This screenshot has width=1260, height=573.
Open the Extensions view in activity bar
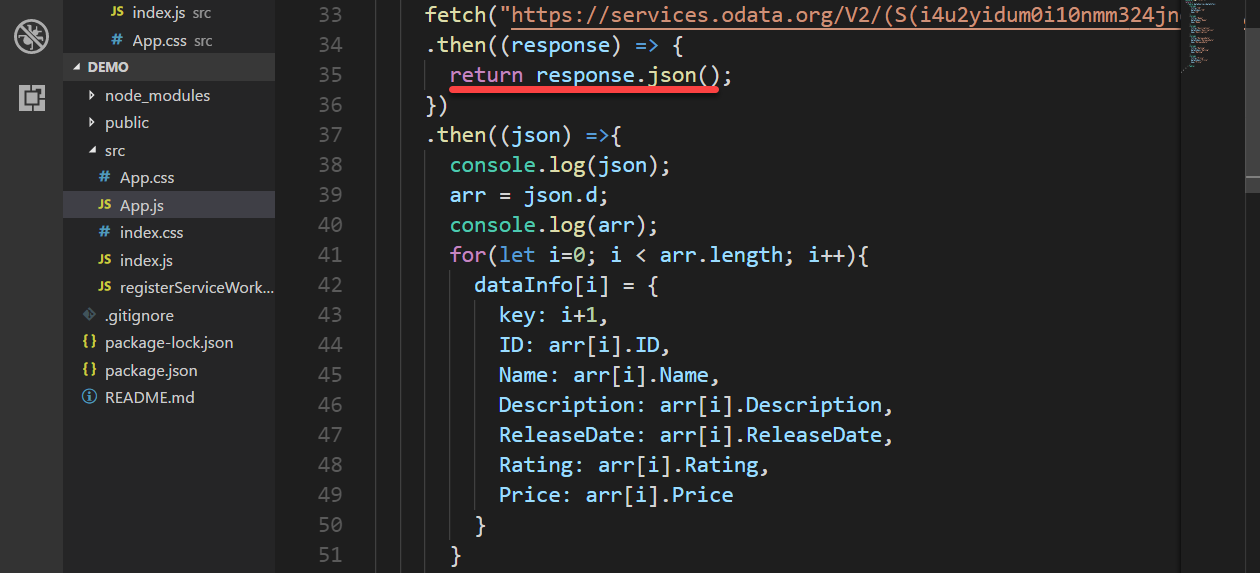point(31,97)
